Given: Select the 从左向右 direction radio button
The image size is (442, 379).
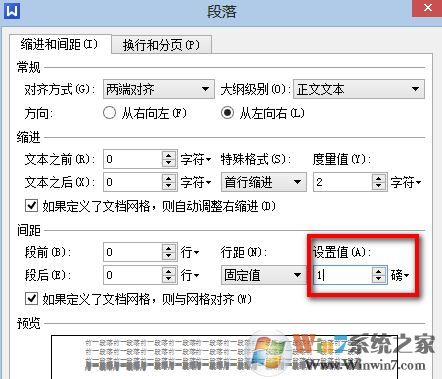Looking at the screenshot, I should point(227,113).
